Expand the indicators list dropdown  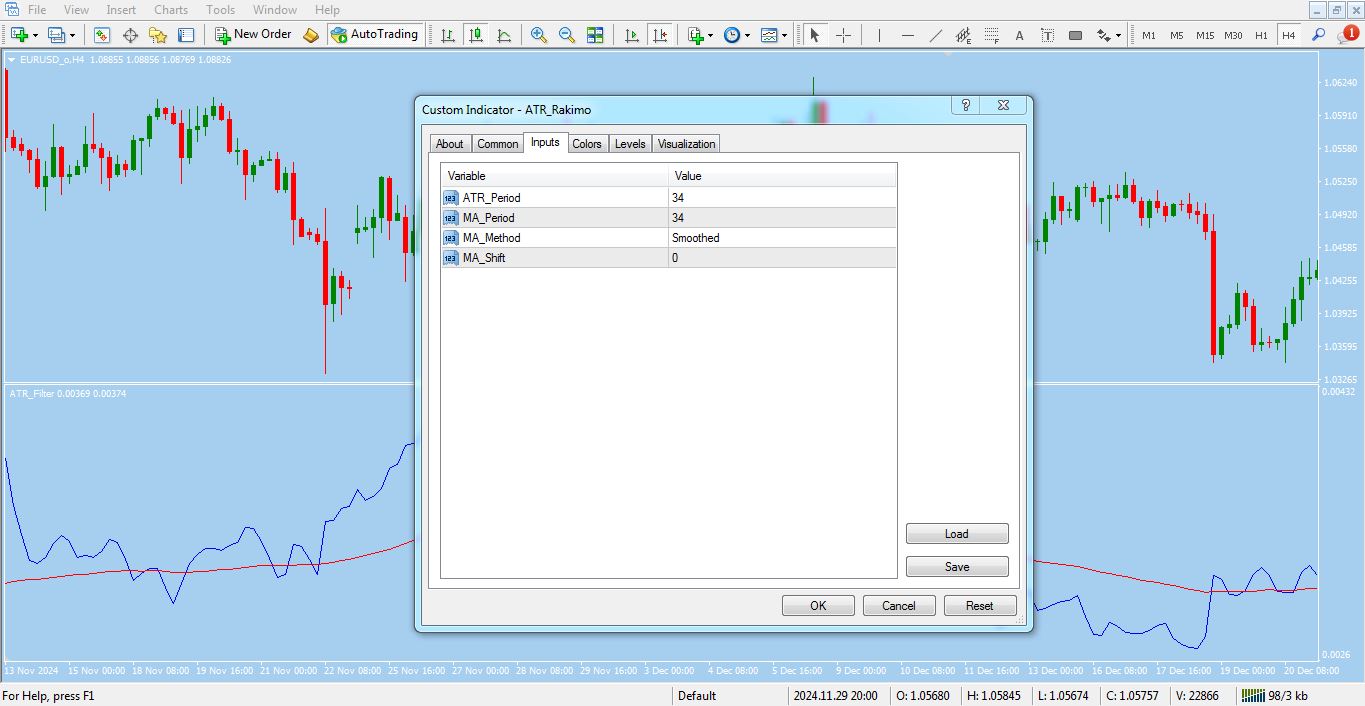(710, 35)
